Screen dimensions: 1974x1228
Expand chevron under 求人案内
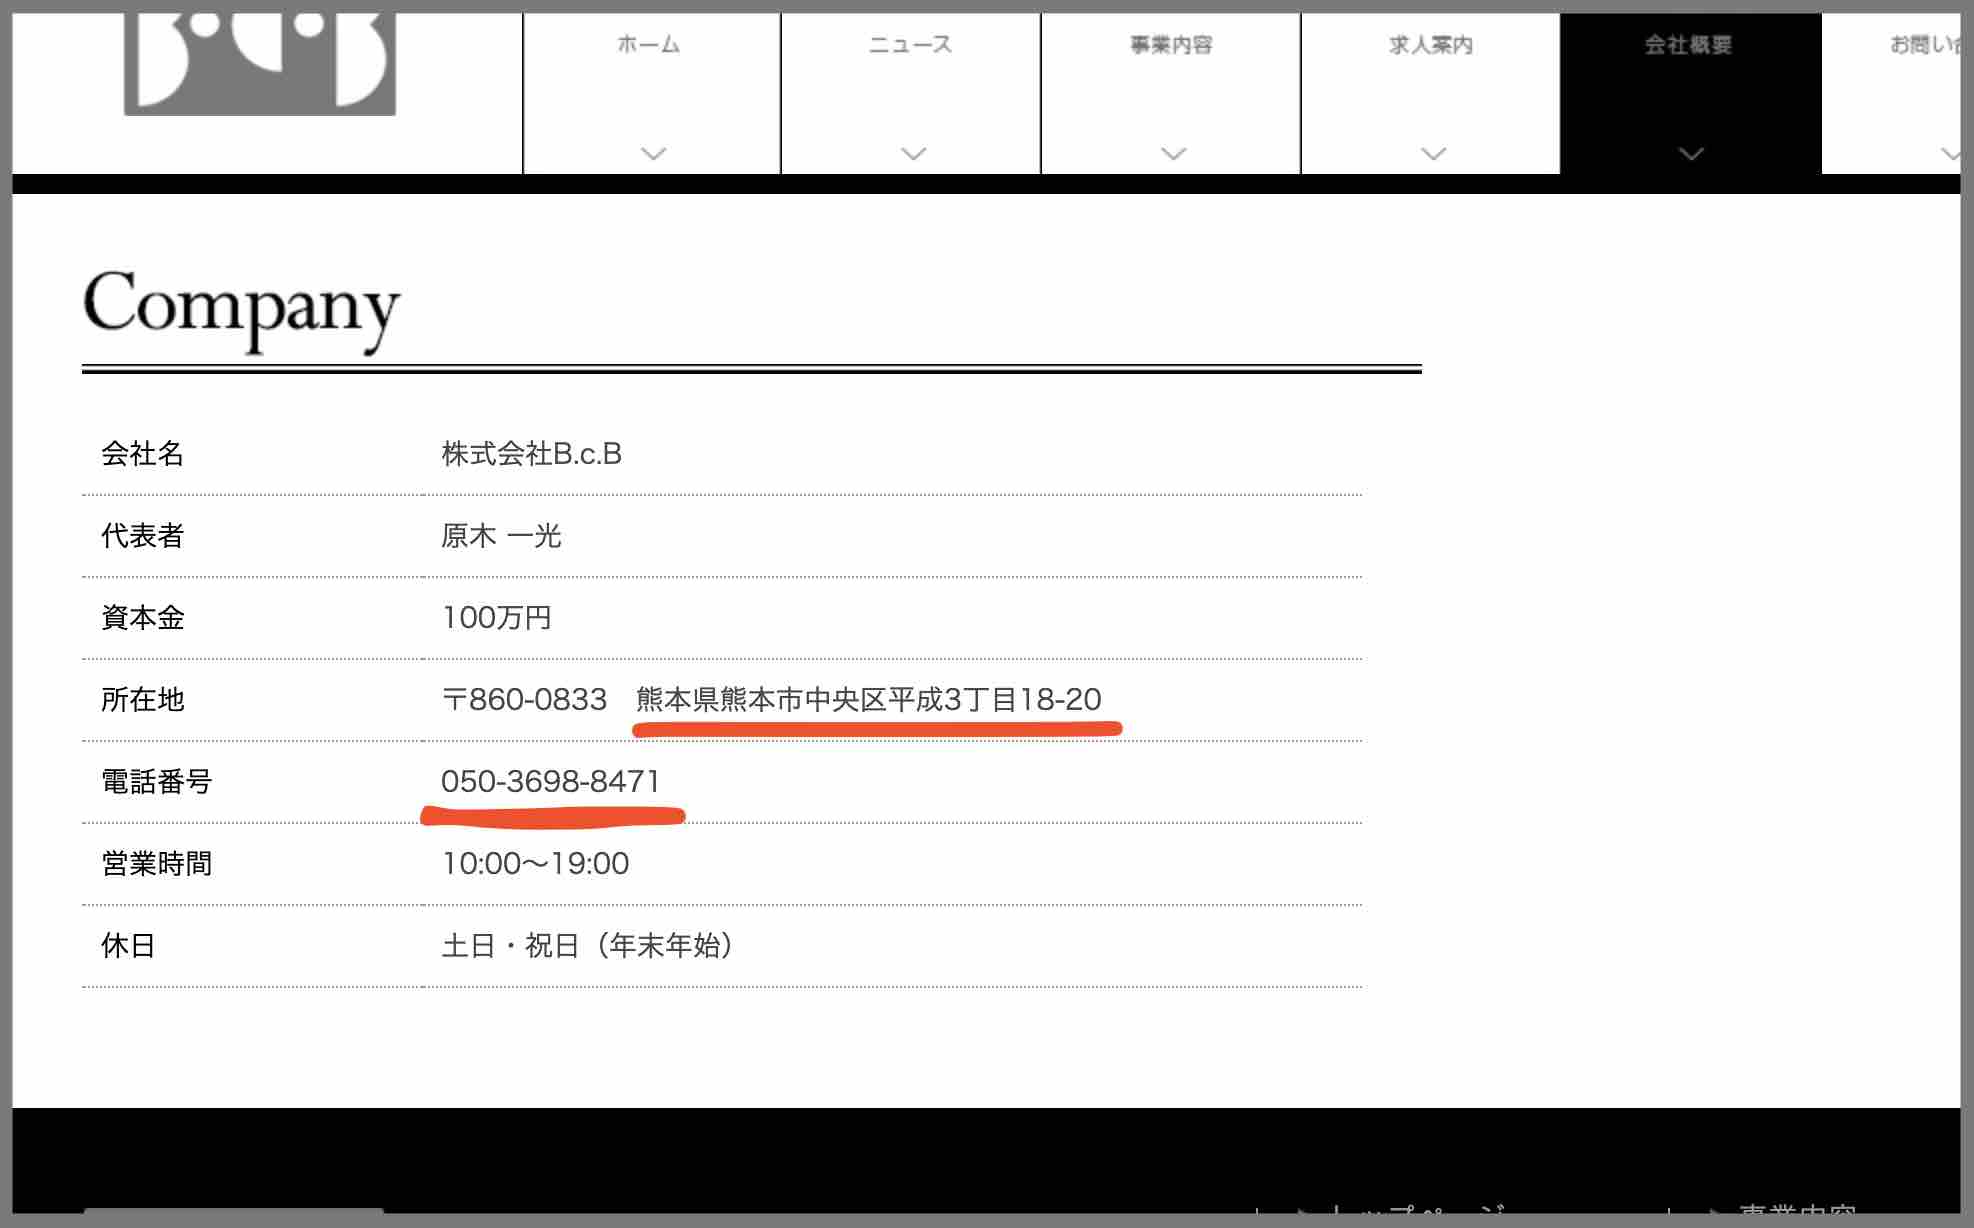coord(1433,154)
